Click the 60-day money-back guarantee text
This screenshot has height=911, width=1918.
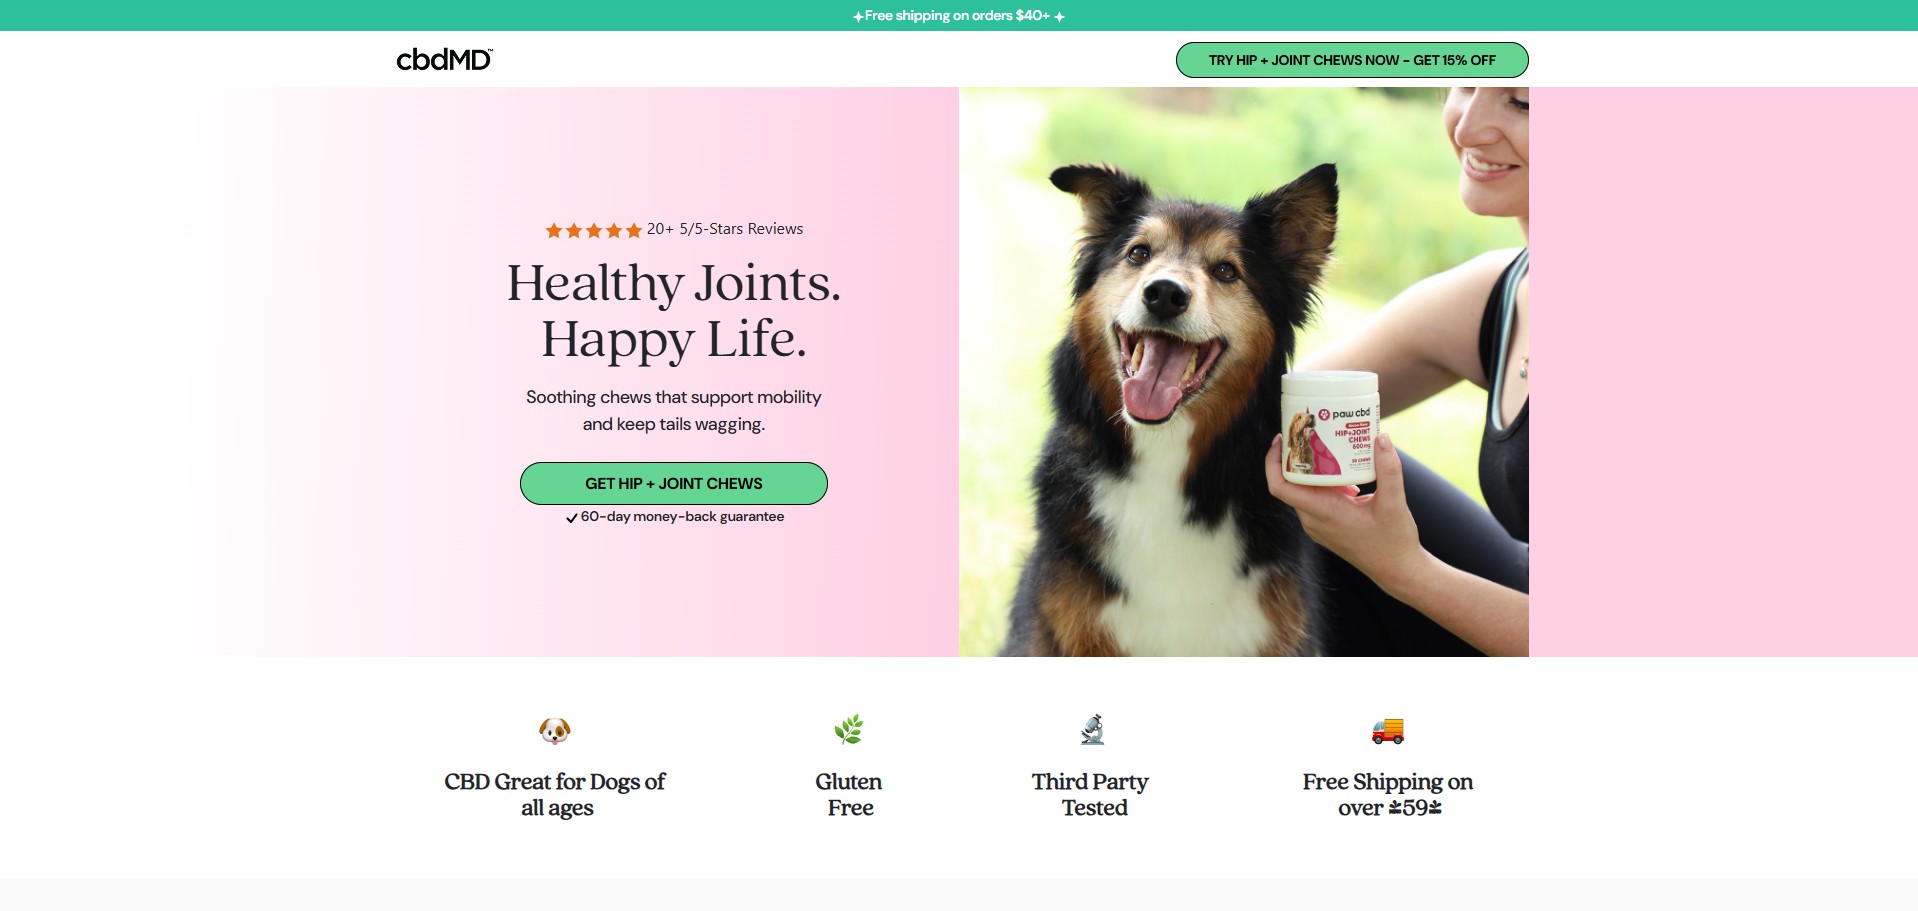point(682,516)
